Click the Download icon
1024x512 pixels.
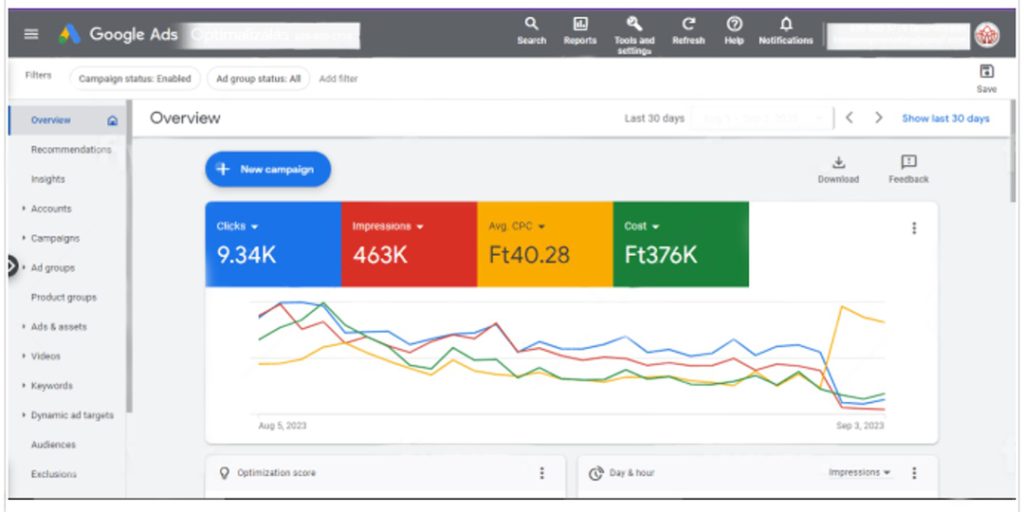838,163
